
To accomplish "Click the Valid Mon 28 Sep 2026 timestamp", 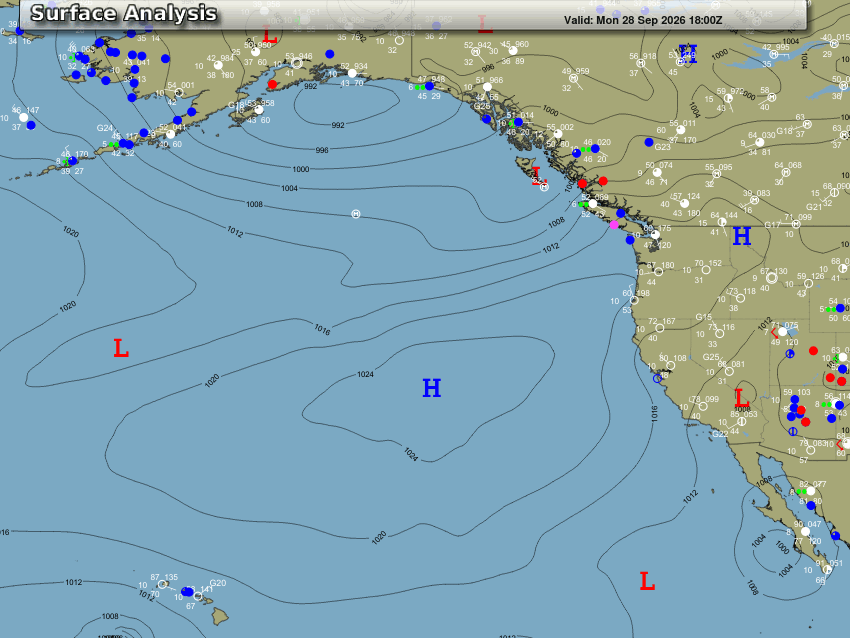I will coord(643,20).
